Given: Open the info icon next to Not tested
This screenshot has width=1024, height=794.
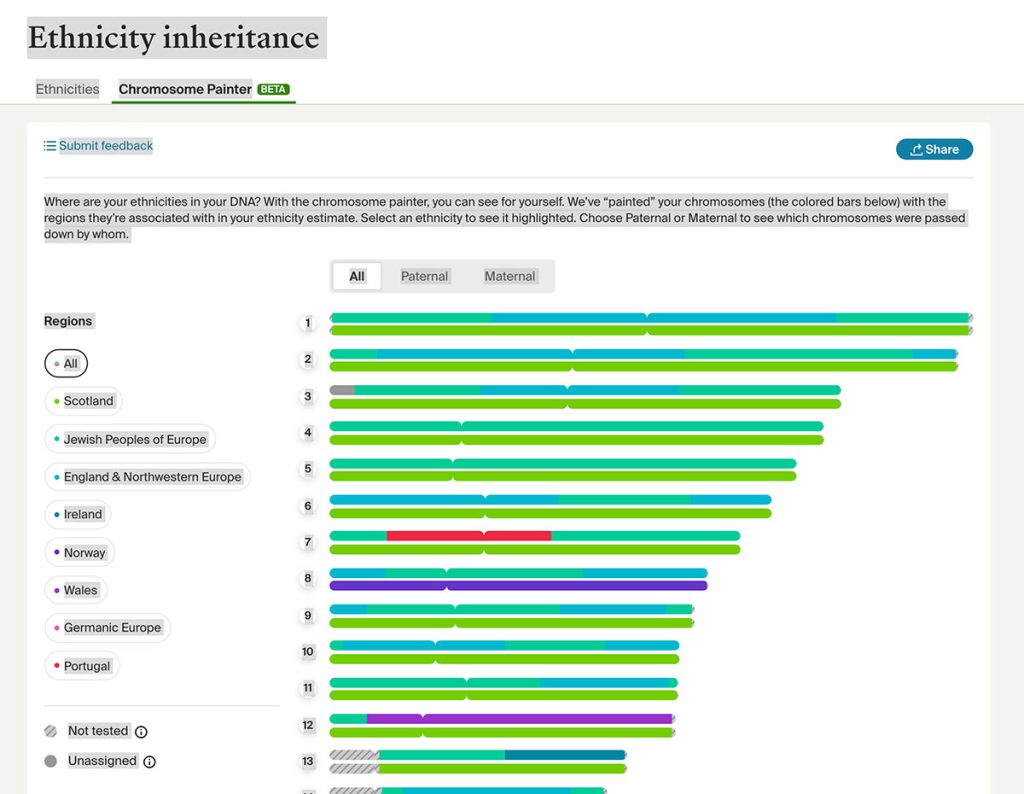Looking at the screenshot, I should point(140,731).
